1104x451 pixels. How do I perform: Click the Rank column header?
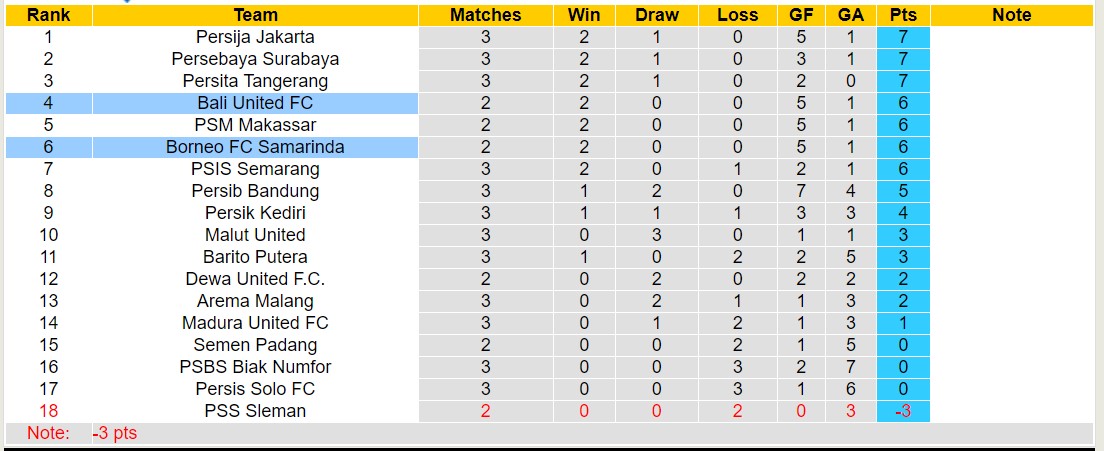click(x=48, y=15)
